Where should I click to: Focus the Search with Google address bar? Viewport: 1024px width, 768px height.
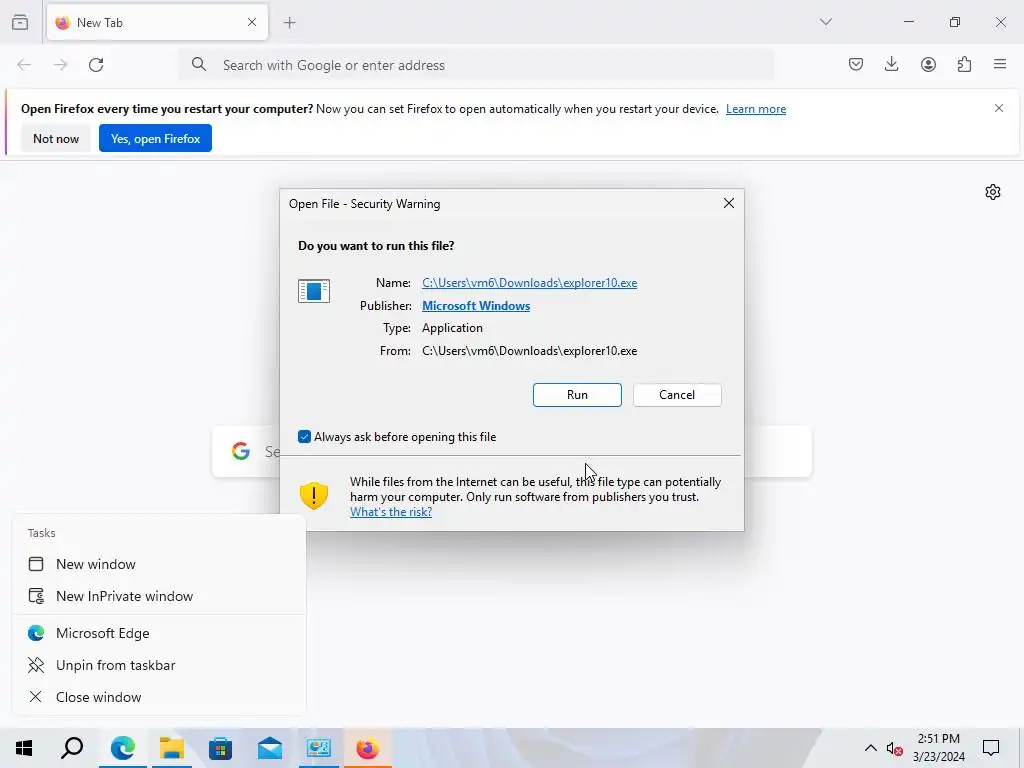477,65
